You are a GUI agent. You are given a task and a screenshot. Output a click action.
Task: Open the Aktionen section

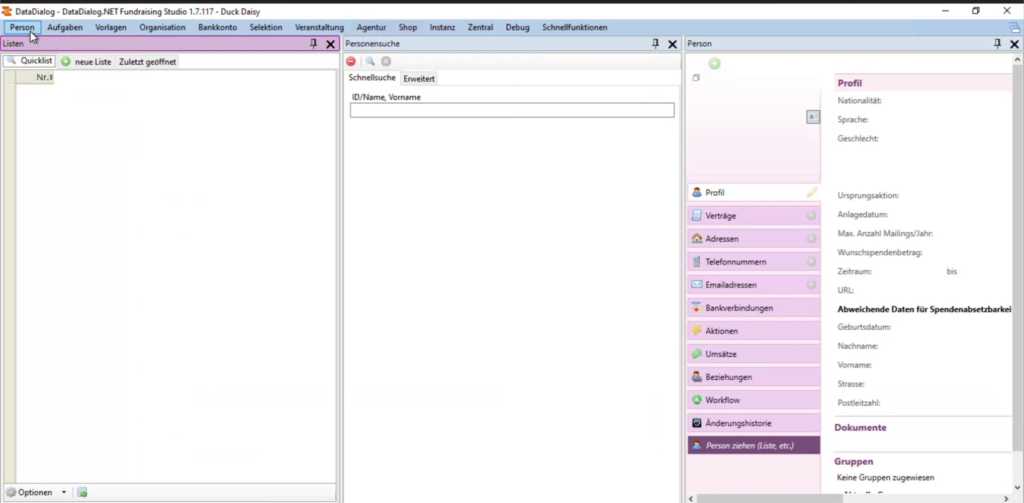coord(754,331)
